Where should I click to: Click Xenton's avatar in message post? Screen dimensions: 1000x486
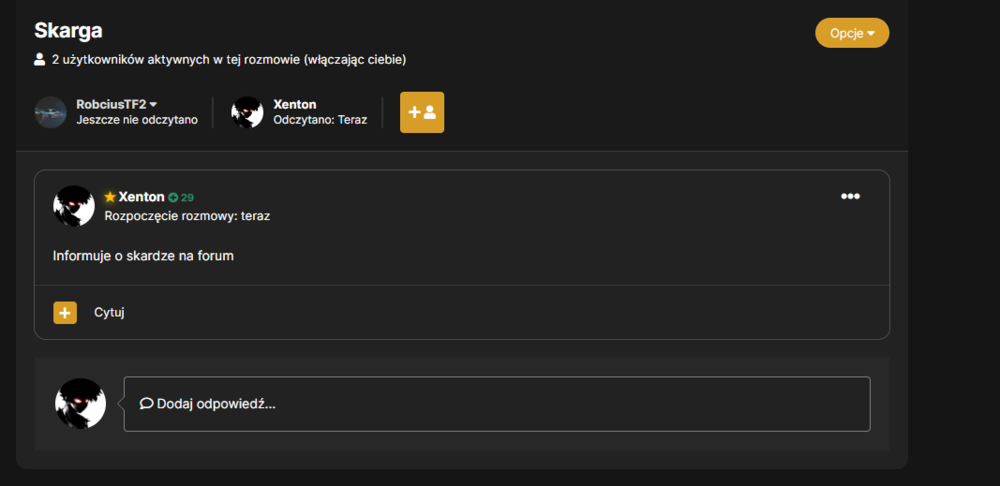[74, 206]
